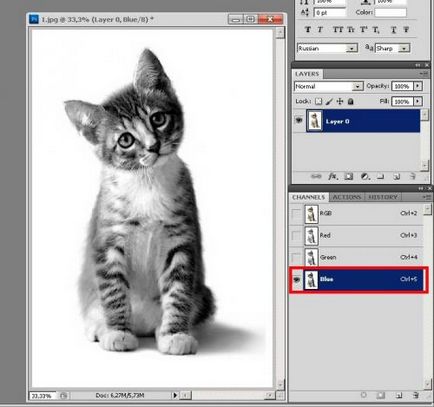Screen dimensions: 434x407
Task: Click status bar icon beside zoom field
Action: (x=64, y=396)
